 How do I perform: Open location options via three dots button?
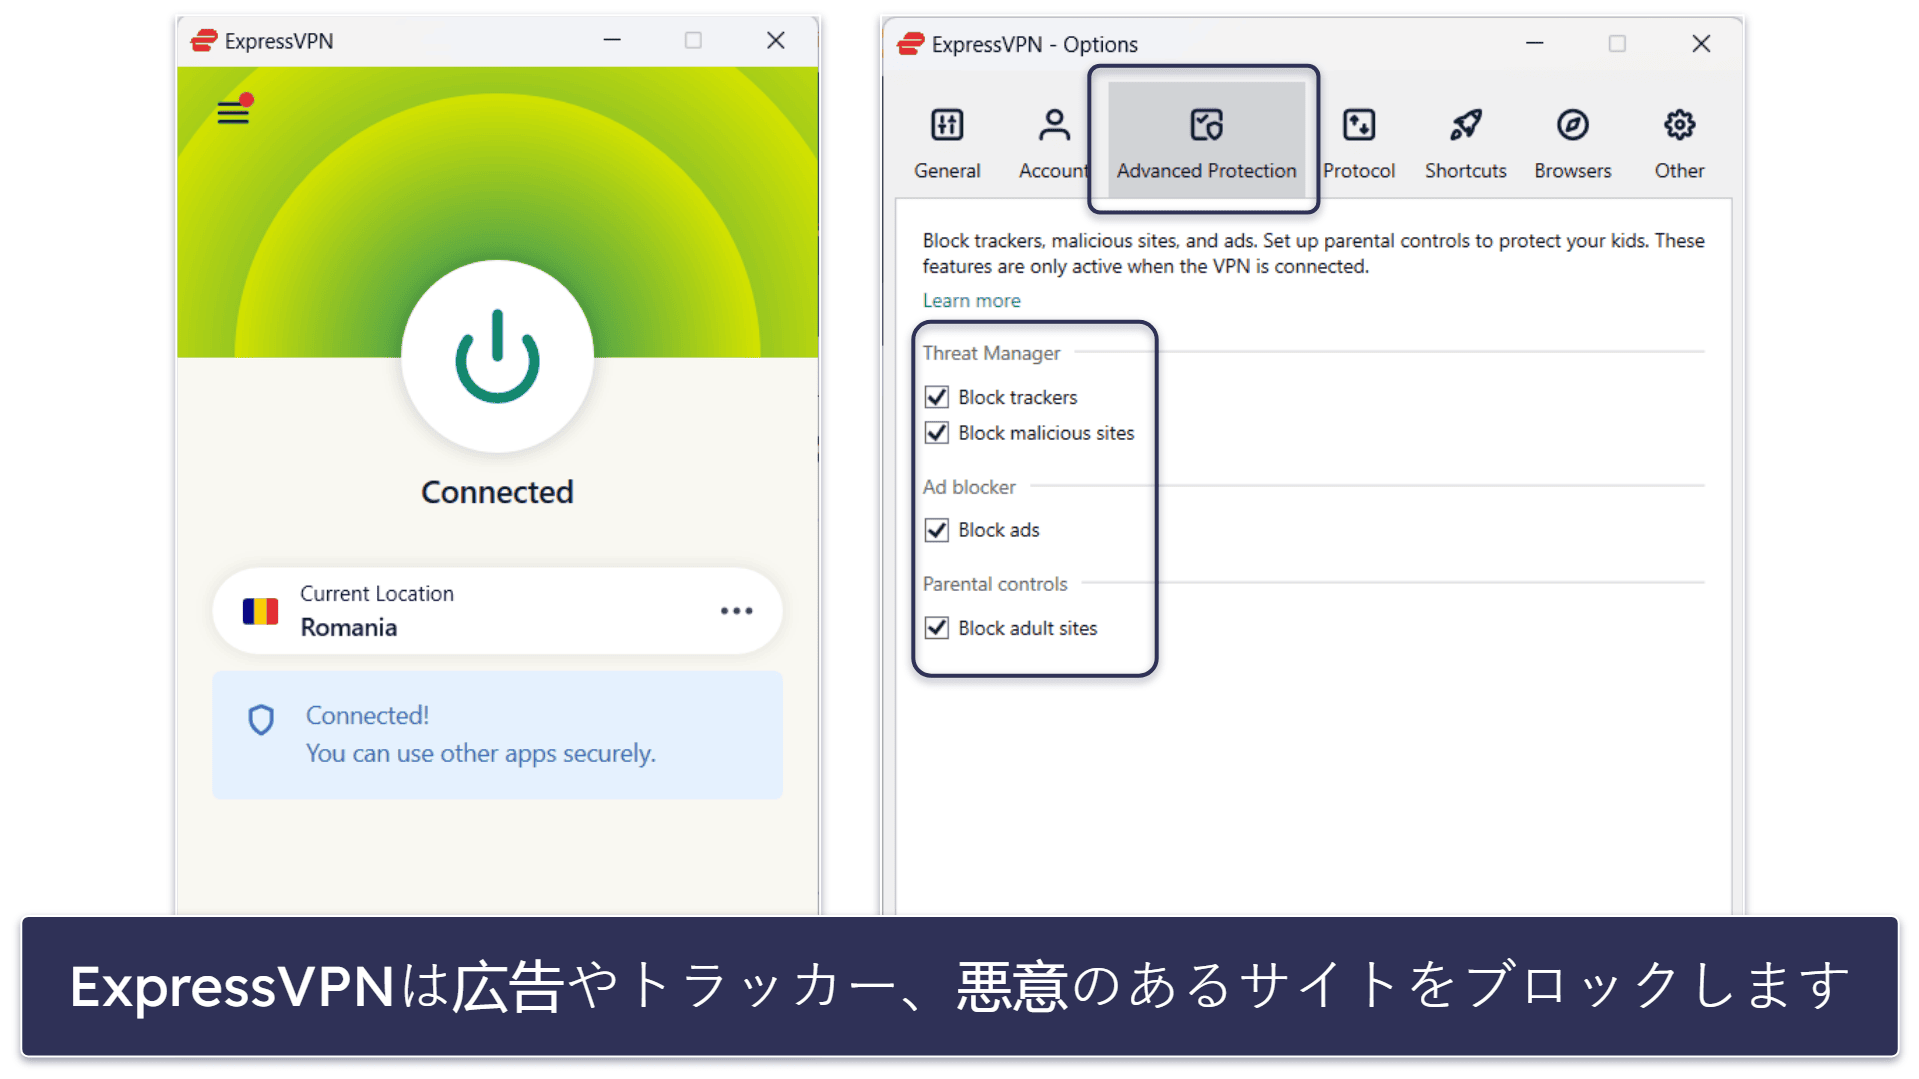click(x=736, y=611)
